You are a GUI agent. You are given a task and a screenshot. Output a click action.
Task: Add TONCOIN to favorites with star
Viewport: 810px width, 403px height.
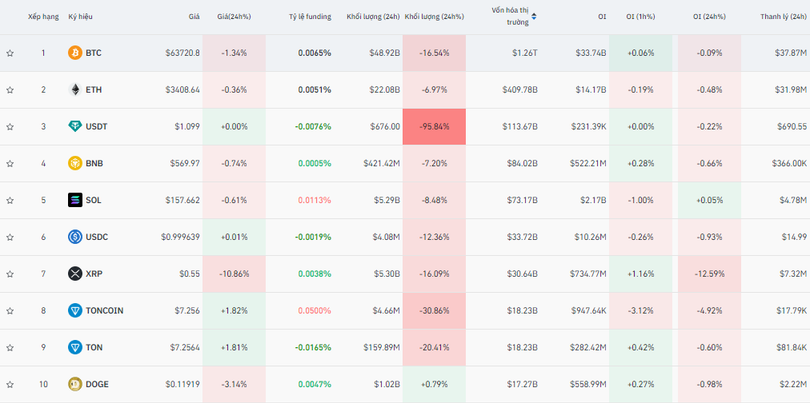(x=10, y=311)
